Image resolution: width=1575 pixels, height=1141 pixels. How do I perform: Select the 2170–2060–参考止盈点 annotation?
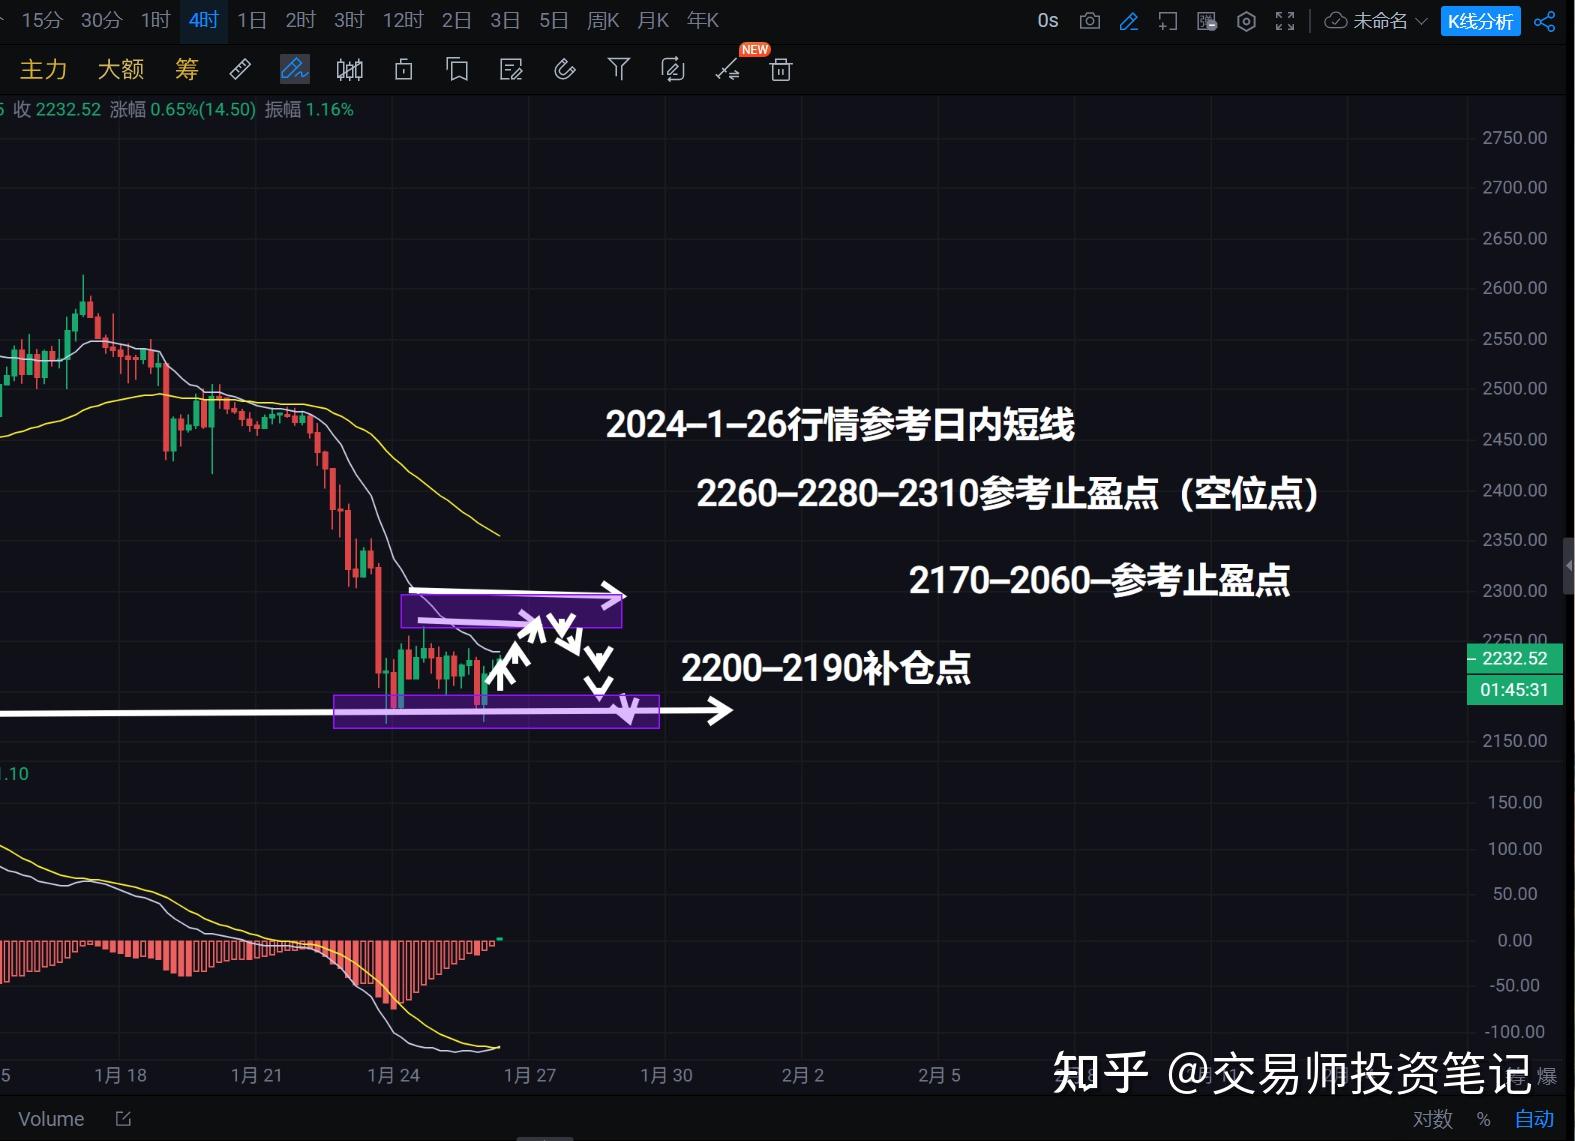(1099, 580)
